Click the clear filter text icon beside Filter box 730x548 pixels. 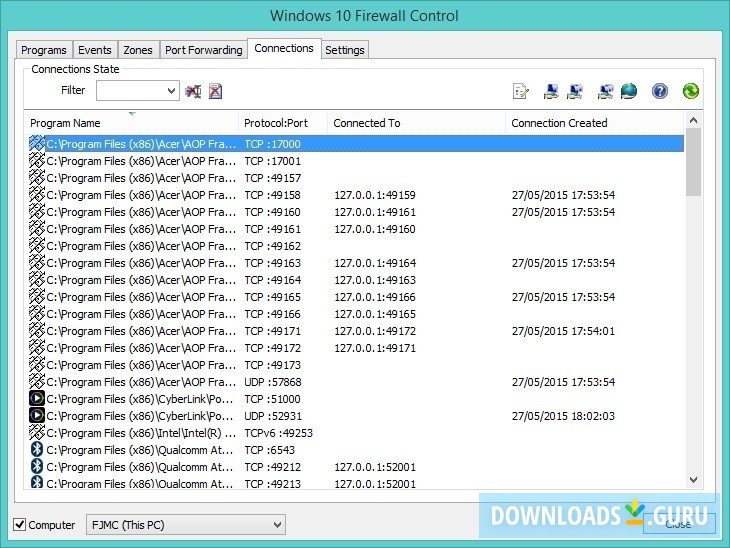(193, 91)
